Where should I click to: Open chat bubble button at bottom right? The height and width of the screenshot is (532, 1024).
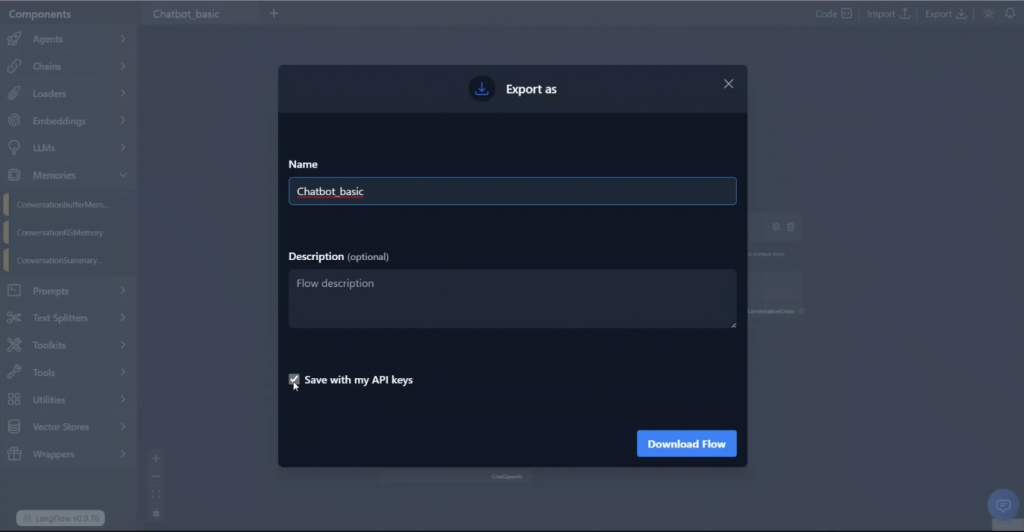1003,505
